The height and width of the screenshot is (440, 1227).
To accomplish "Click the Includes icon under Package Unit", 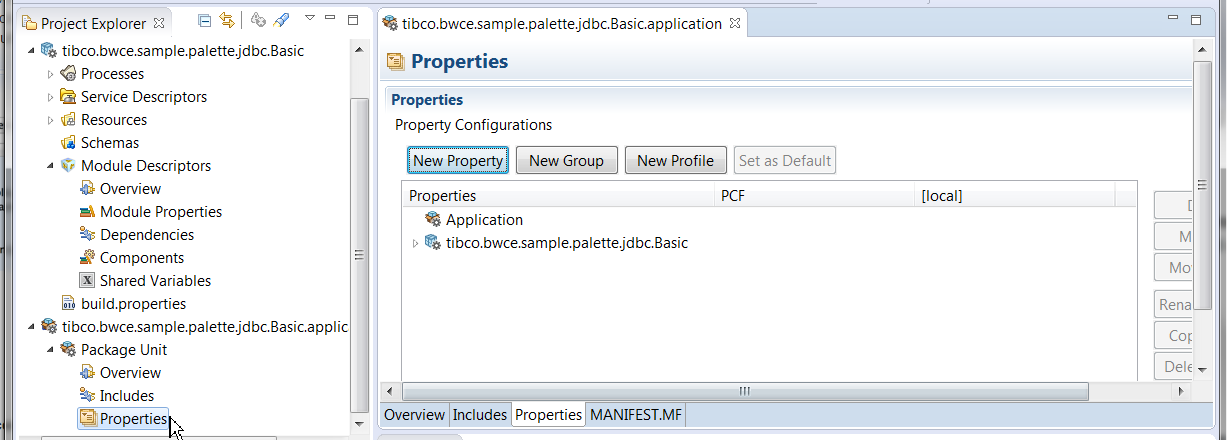I will 87,396.
